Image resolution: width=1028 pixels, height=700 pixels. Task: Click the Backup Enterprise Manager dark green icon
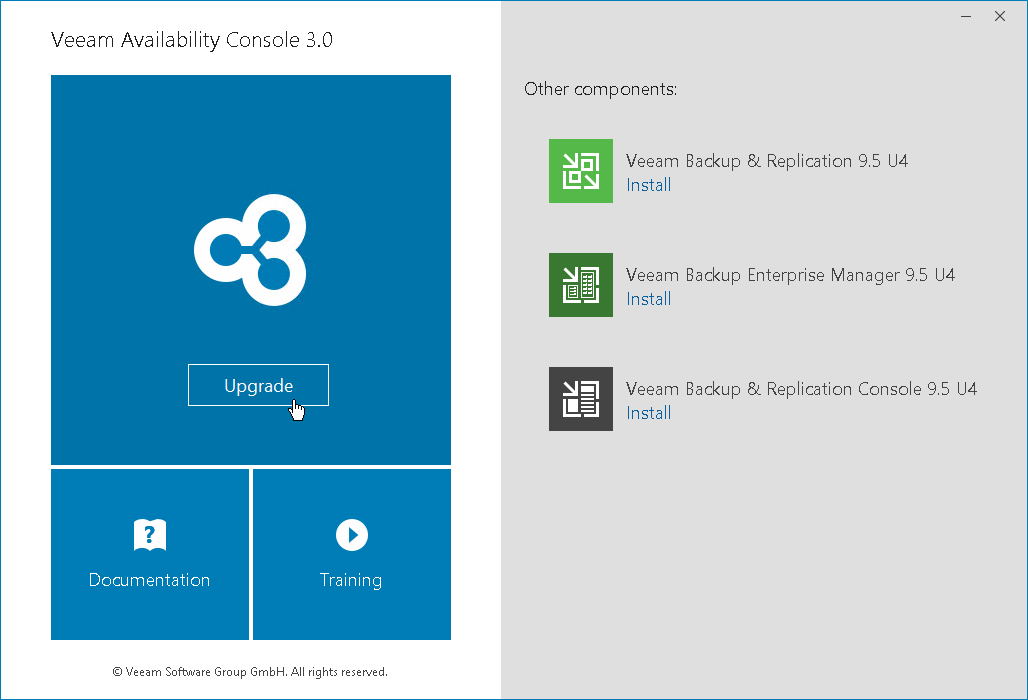581,285
